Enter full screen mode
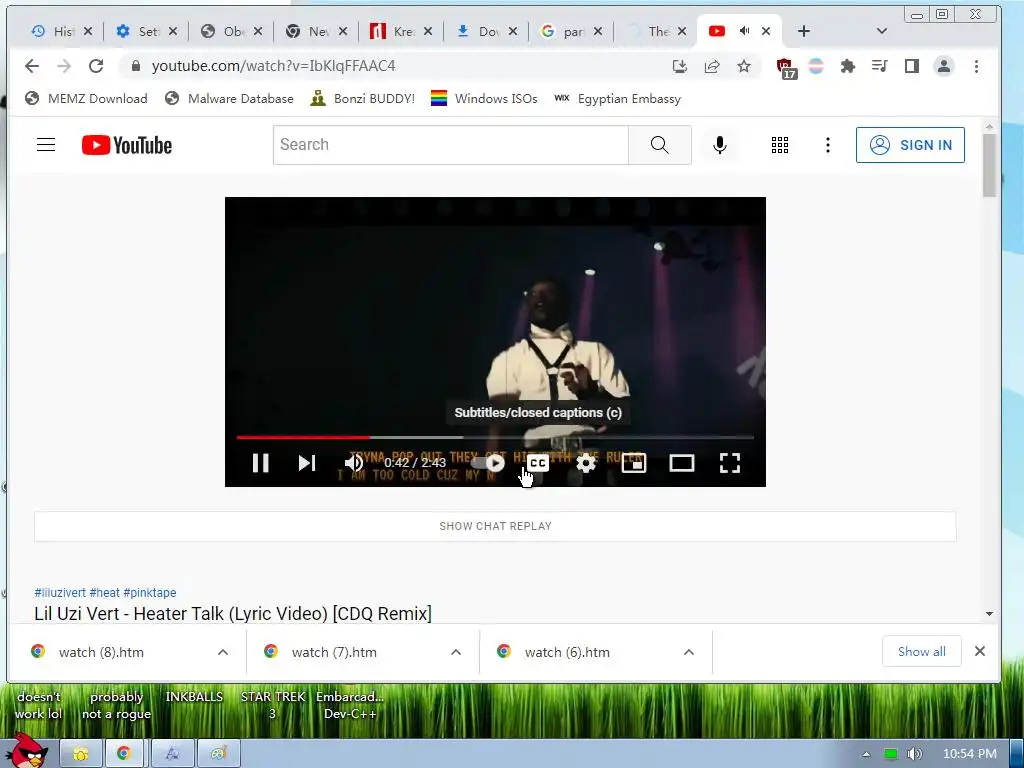Image resolution: width=1024 pixels, height=768 pixels. [729, 463]
